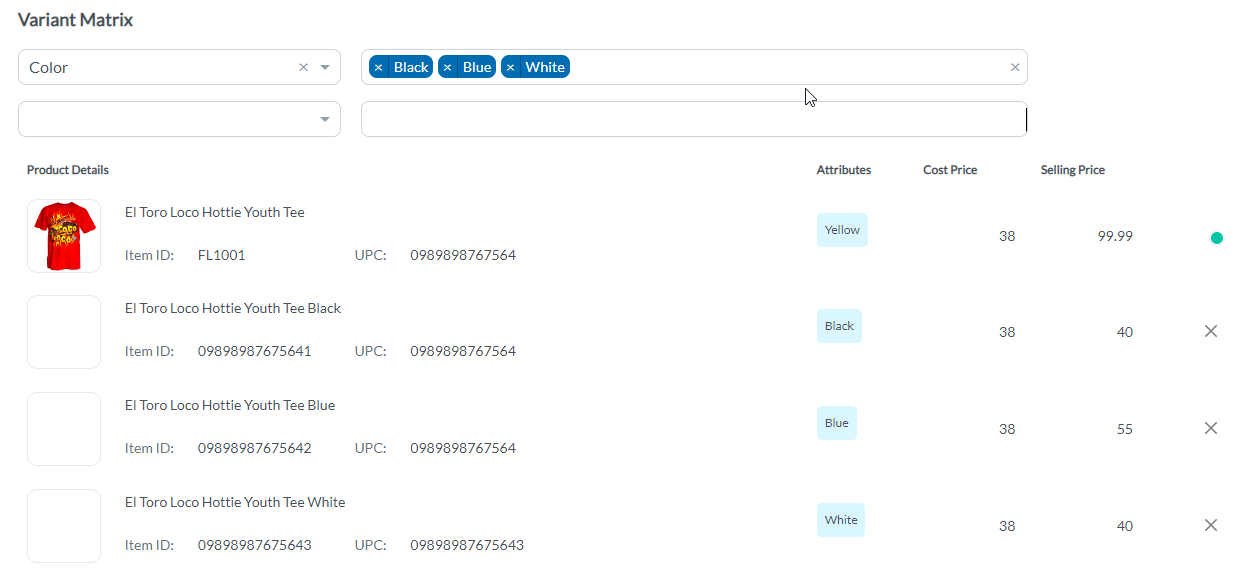
Task: Toggle the green status indicator dot
Action: (1217, 238)
